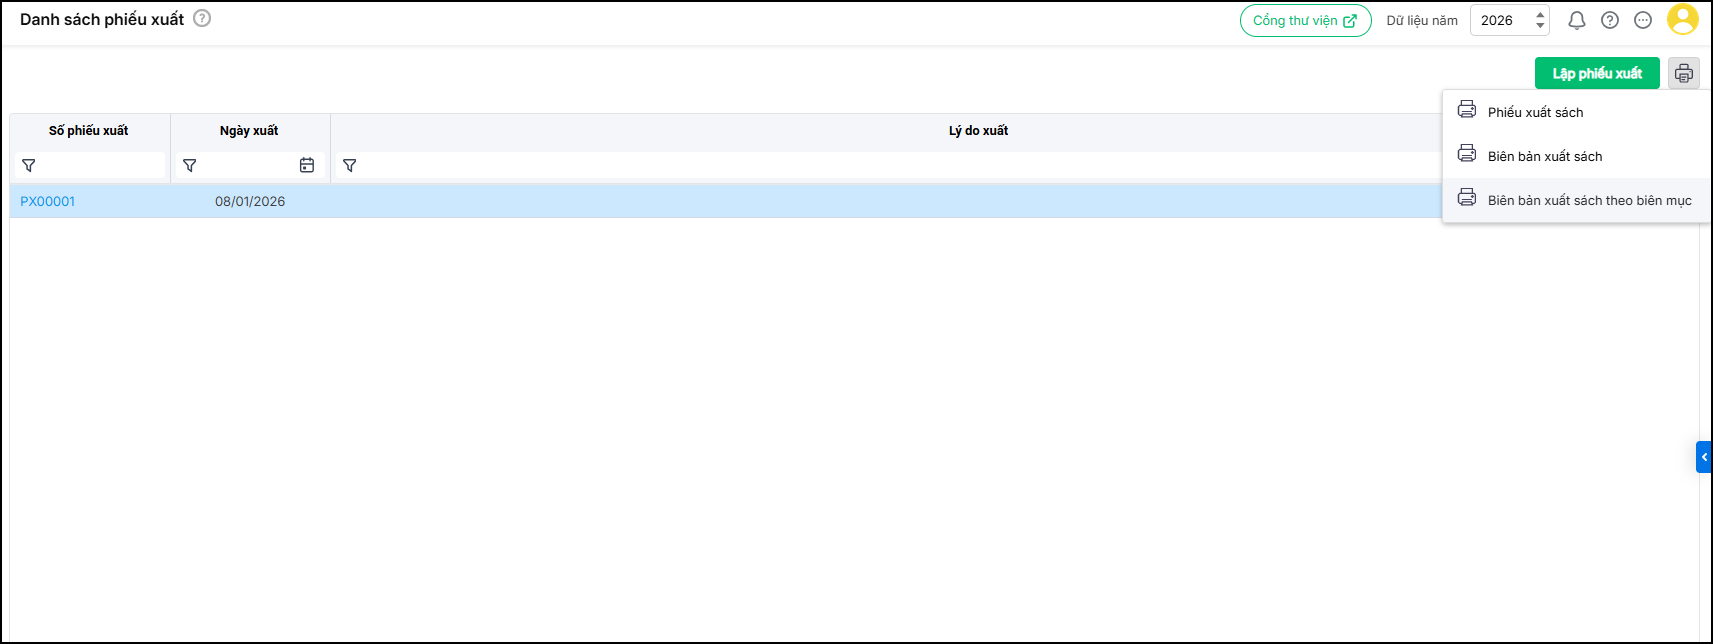Click filter icon in Ngày xuất column

point(190,165)
